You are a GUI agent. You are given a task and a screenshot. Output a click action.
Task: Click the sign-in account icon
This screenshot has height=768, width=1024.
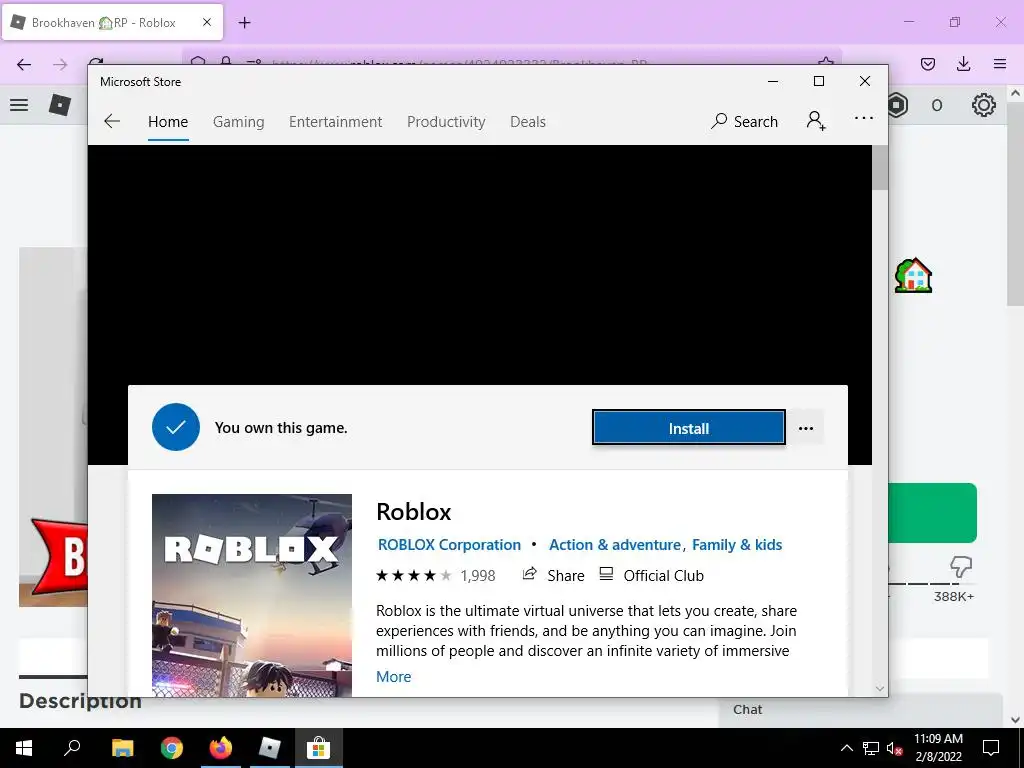coord(816,121)
